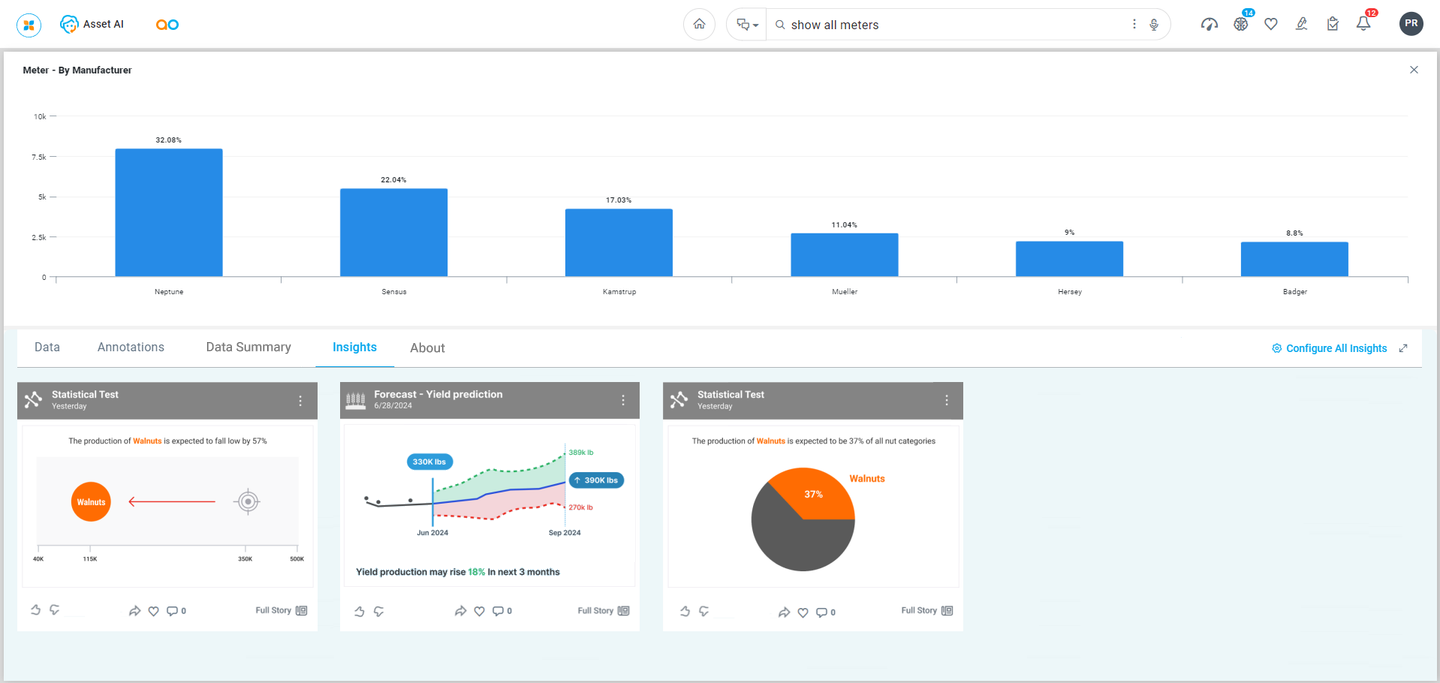Open the AI brain icon with badge 14
Viewport: 1440px width, 683px height.
point(1240,24)
